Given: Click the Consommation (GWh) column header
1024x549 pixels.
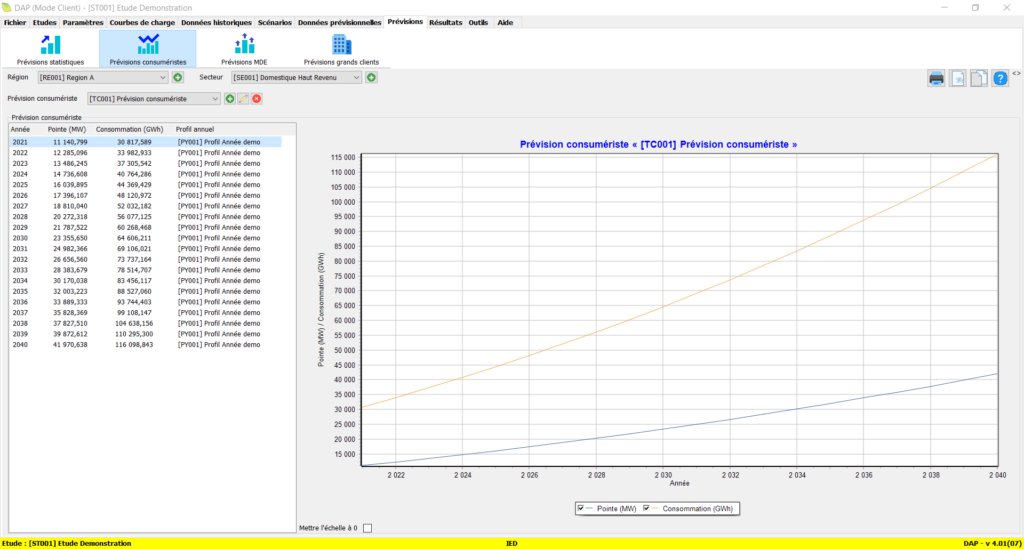Looking at the screenshot, I should coord(123,129).
